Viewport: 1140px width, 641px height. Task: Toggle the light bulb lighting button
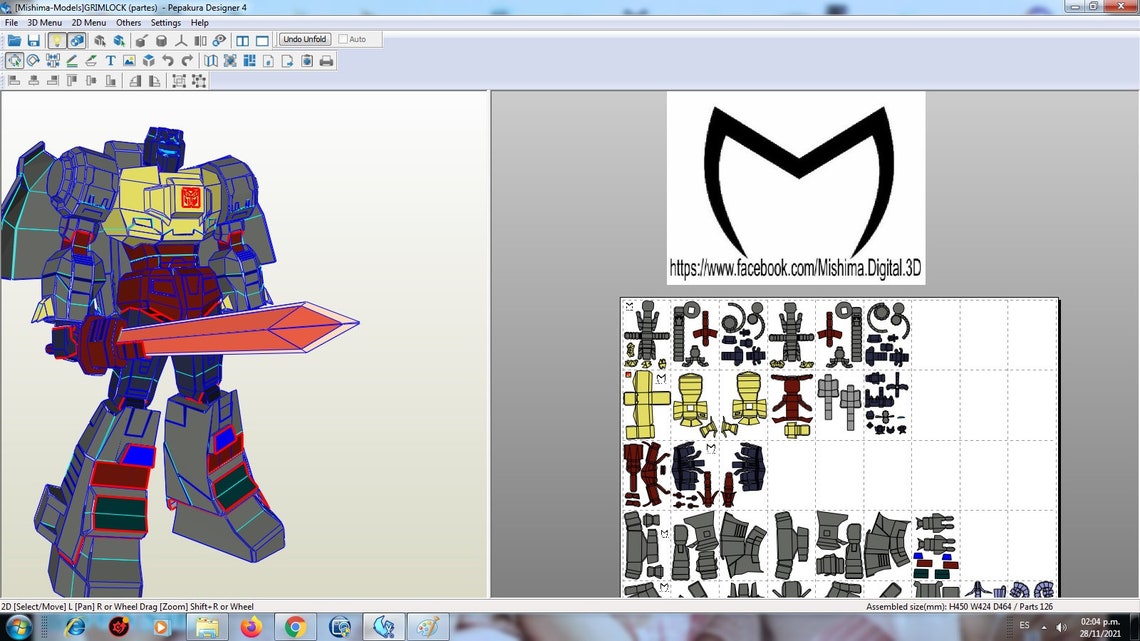[57, 40]
